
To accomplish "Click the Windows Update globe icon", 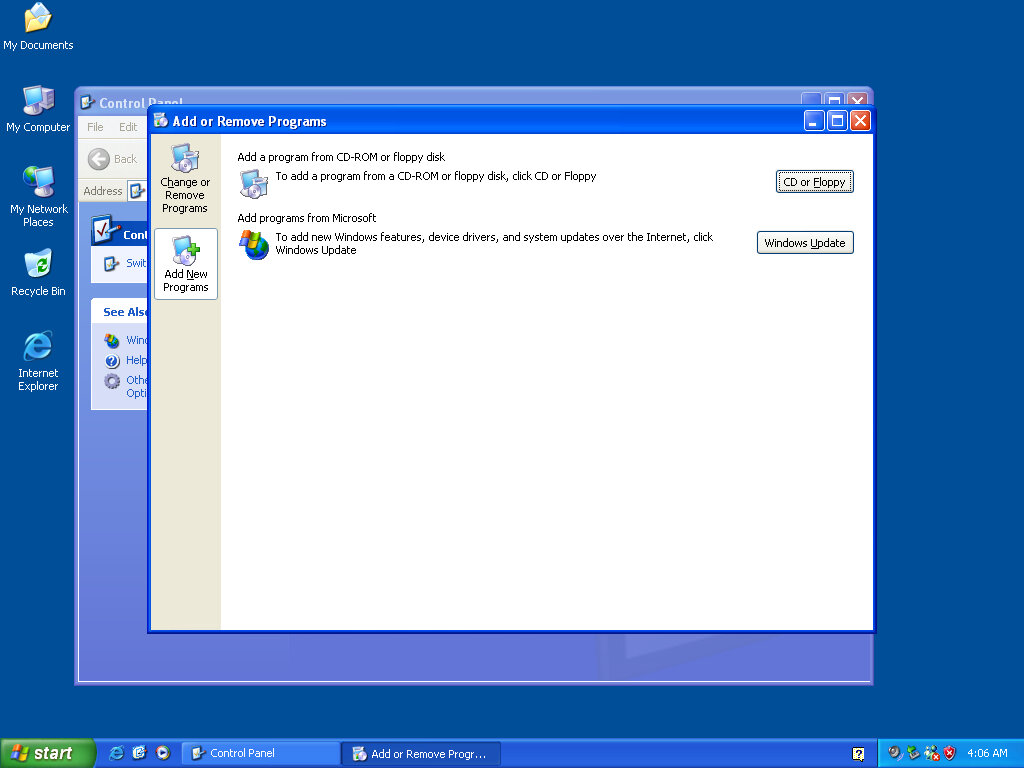I will click(254, 244).
